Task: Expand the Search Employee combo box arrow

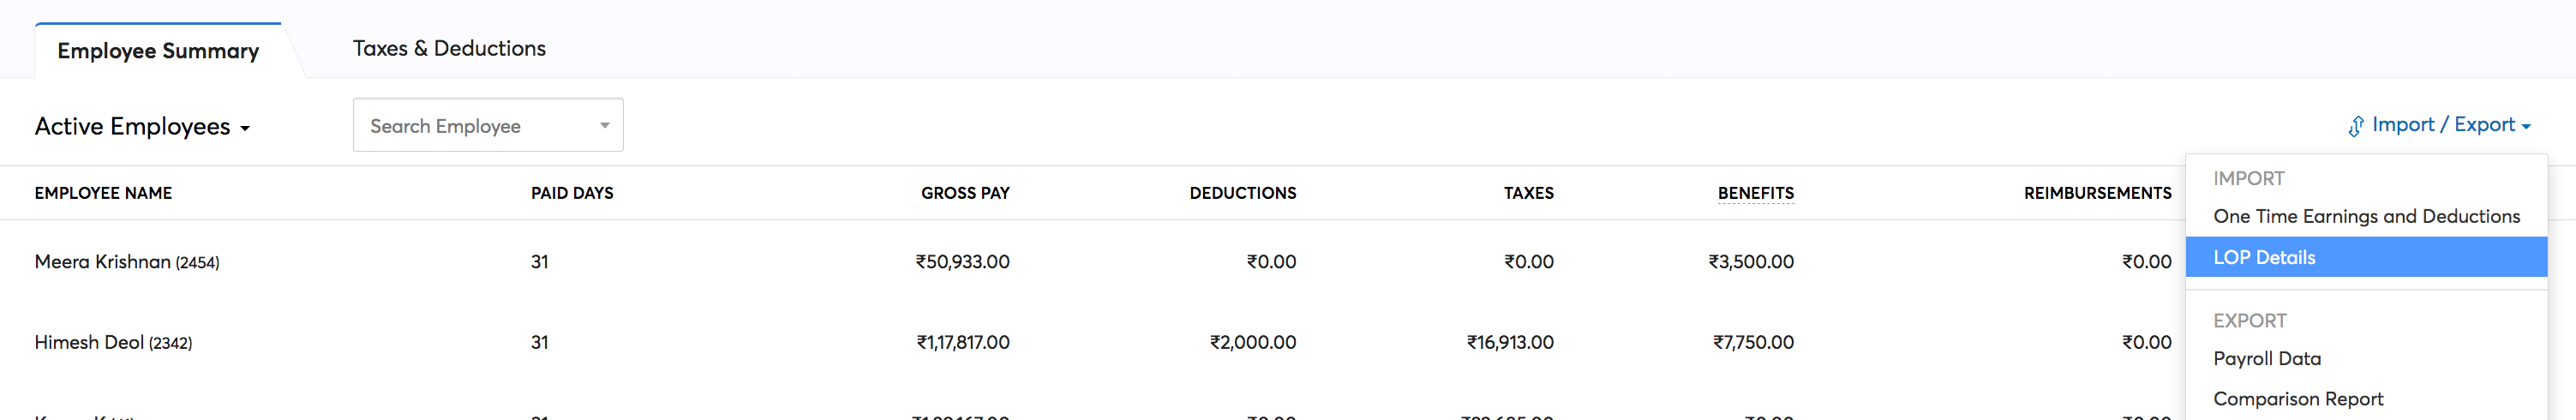Action: pyautogui.click(x=604, y=125)
